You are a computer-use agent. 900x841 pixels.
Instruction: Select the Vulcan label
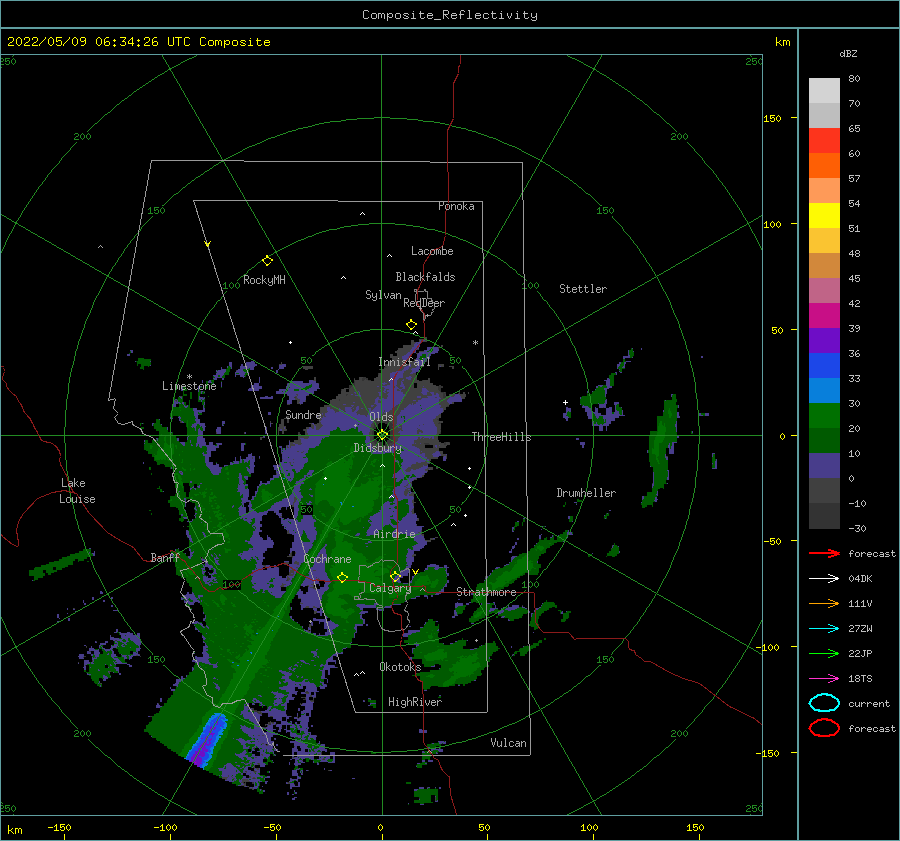(x=509, y=743)
